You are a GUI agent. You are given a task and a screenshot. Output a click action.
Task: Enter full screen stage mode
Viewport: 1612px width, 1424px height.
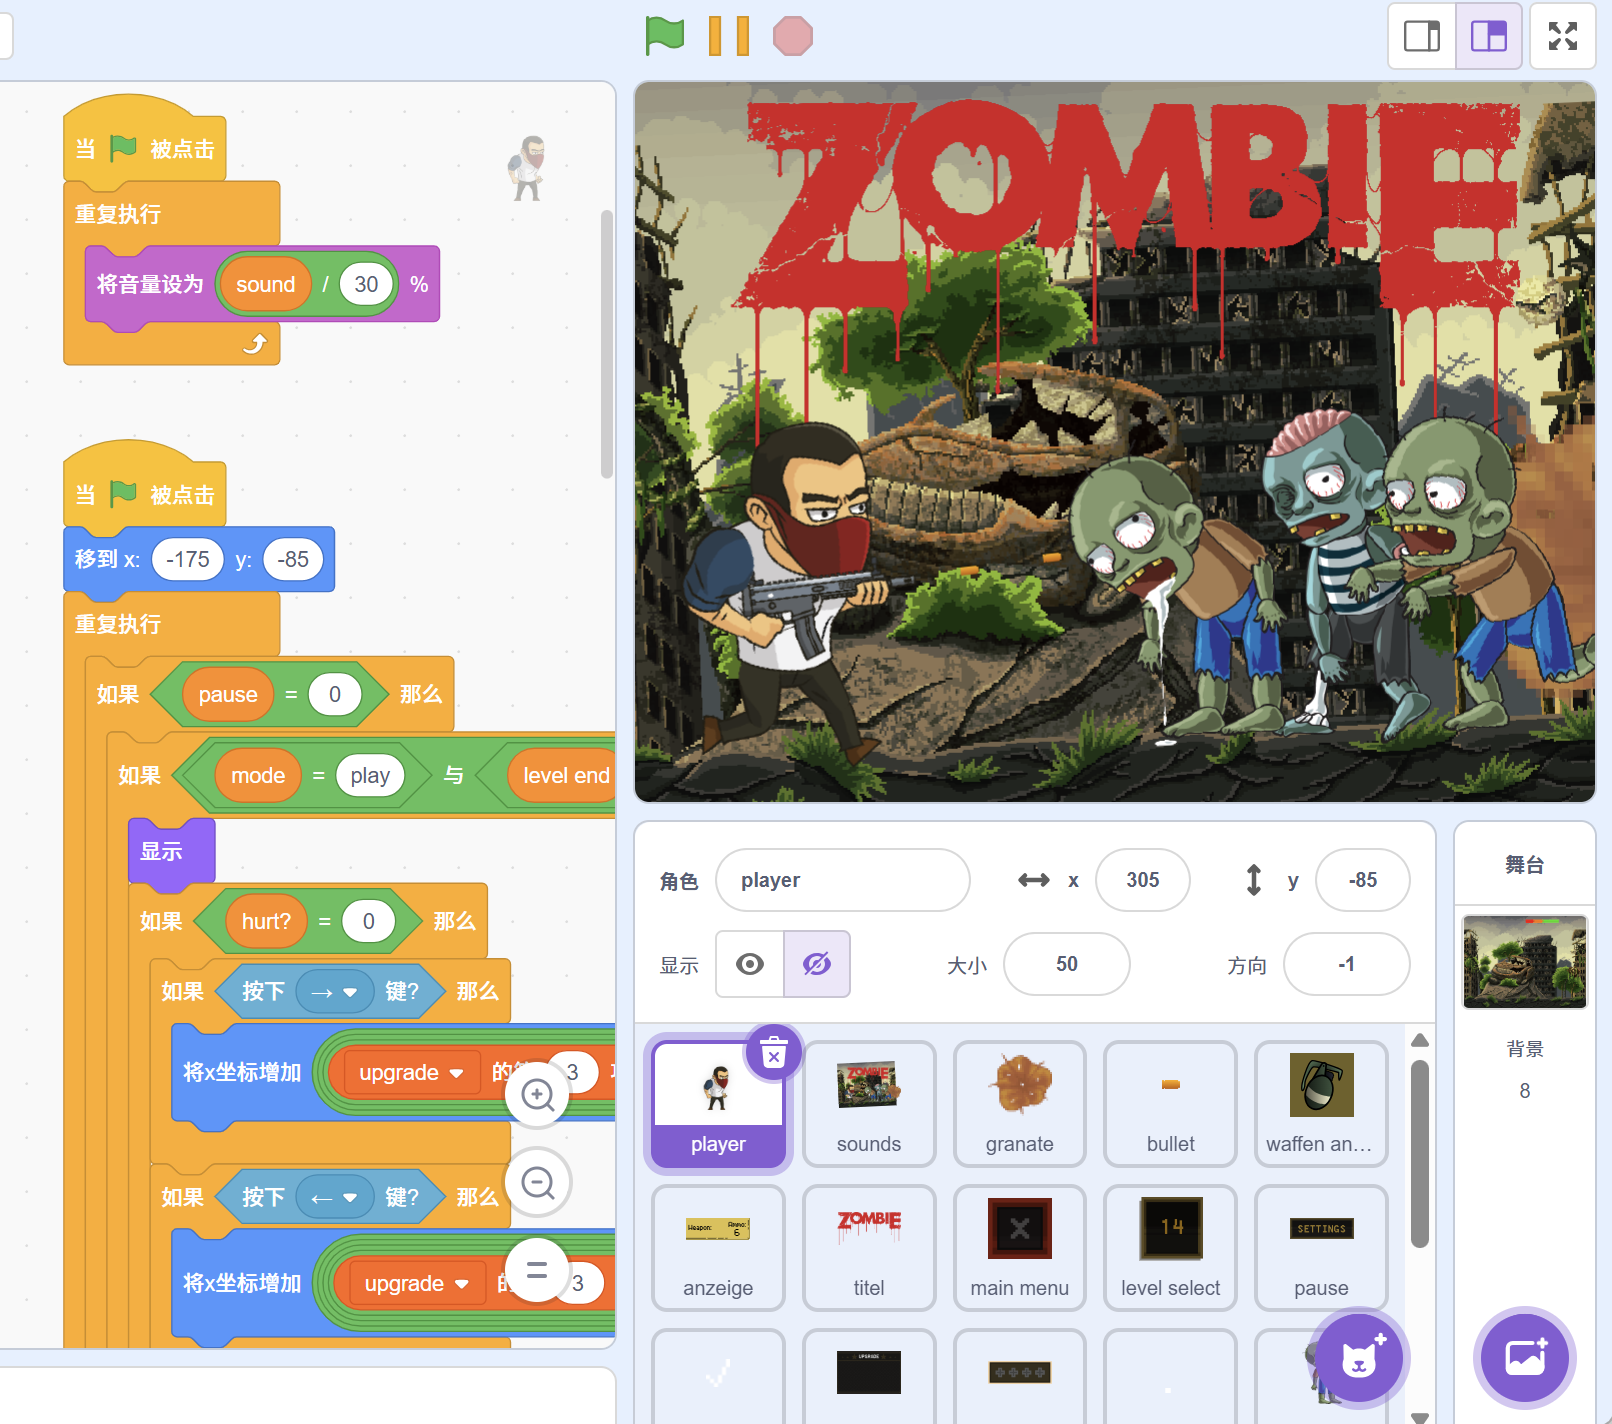tap(1562, 36)
